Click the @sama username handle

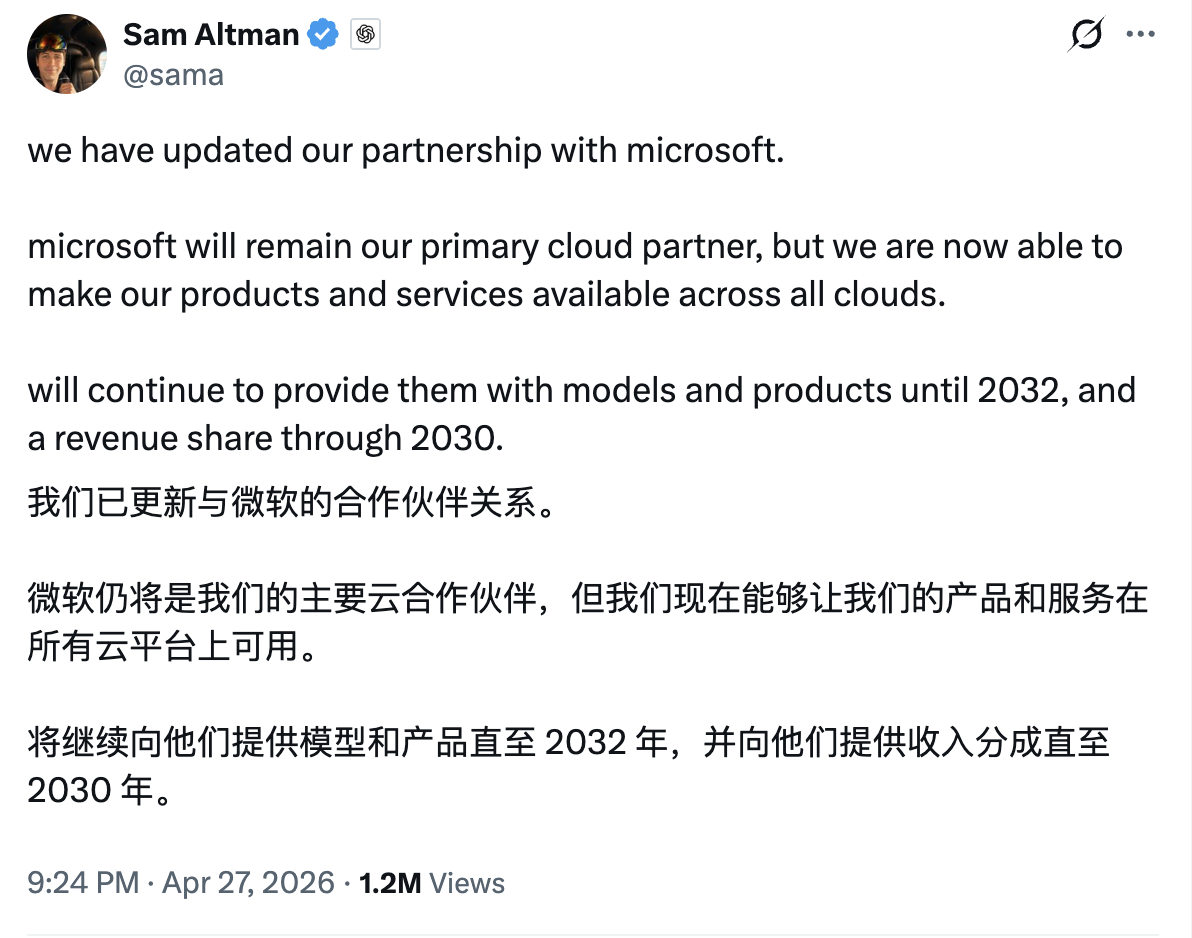tap(172, 74)
